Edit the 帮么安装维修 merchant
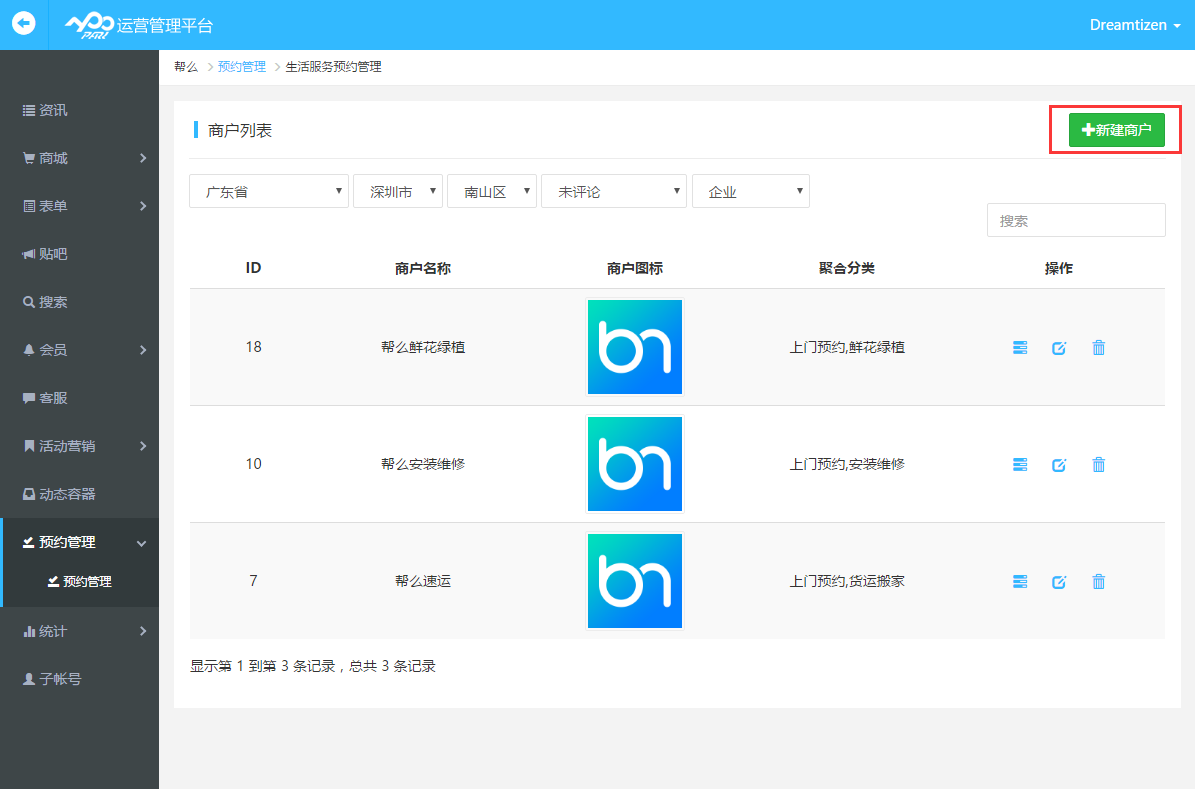 coord(1059,464)
